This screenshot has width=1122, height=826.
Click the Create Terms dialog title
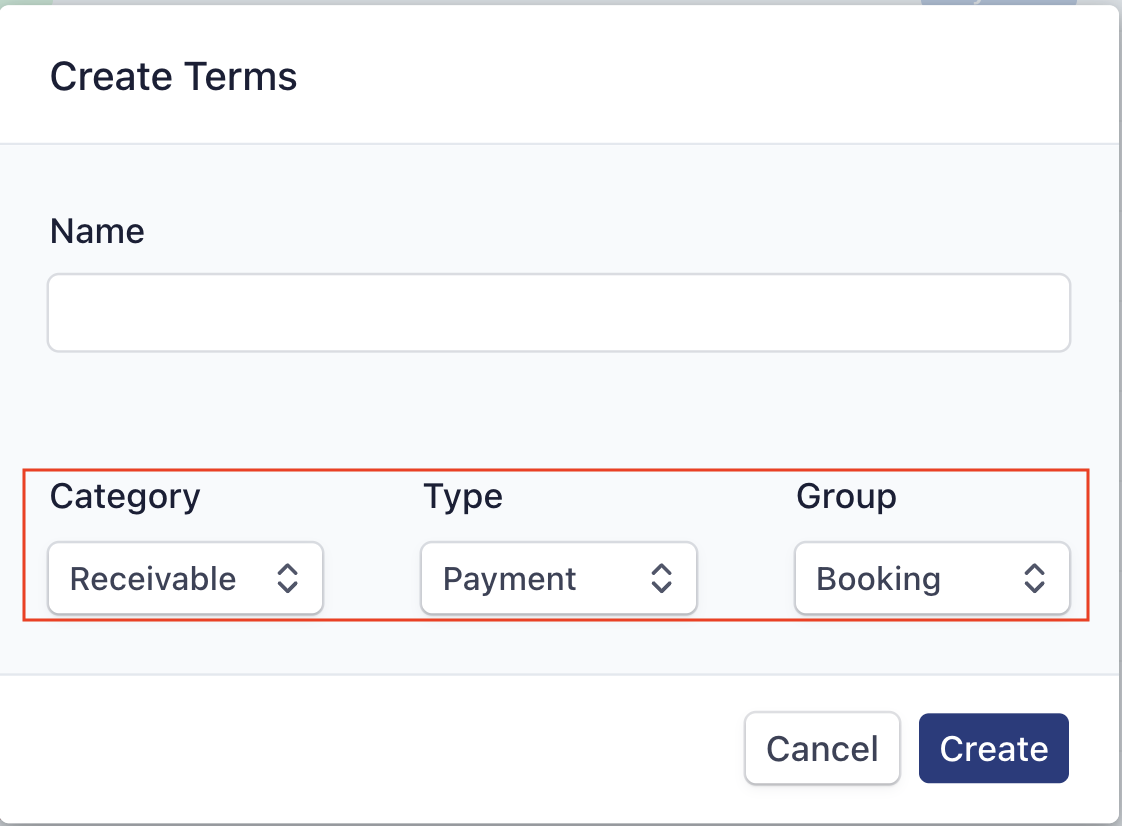point(174,77)
